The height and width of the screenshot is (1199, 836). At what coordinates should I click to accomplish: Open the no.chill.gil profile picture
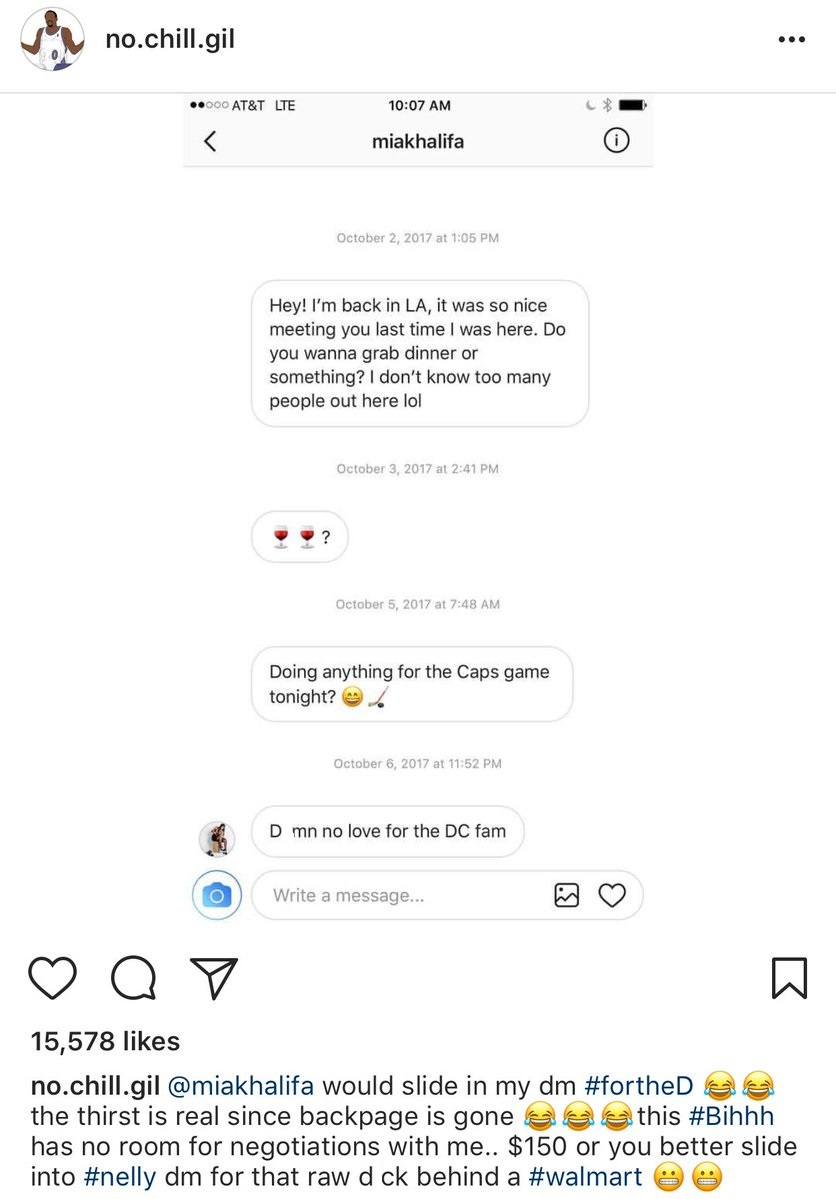pyautogui.click(x=52, y=39)
